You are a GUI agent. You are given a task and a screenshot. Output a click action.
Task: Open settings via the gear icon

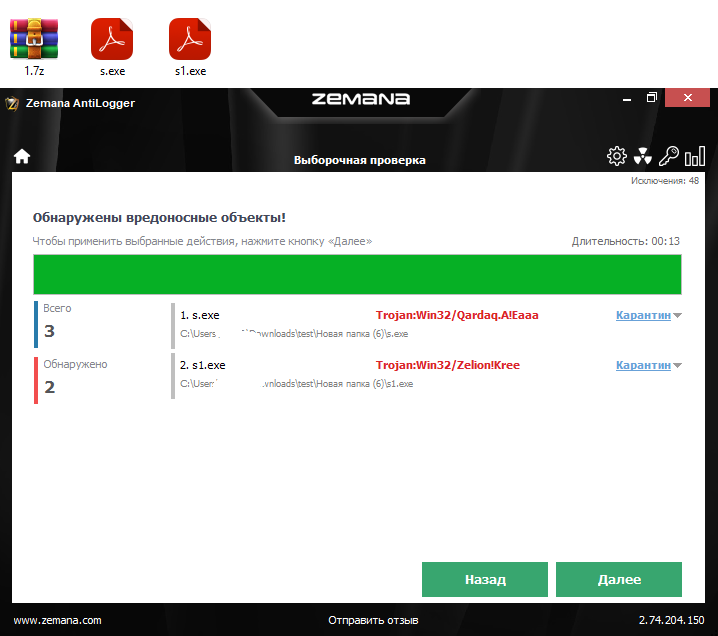point(616,156)
